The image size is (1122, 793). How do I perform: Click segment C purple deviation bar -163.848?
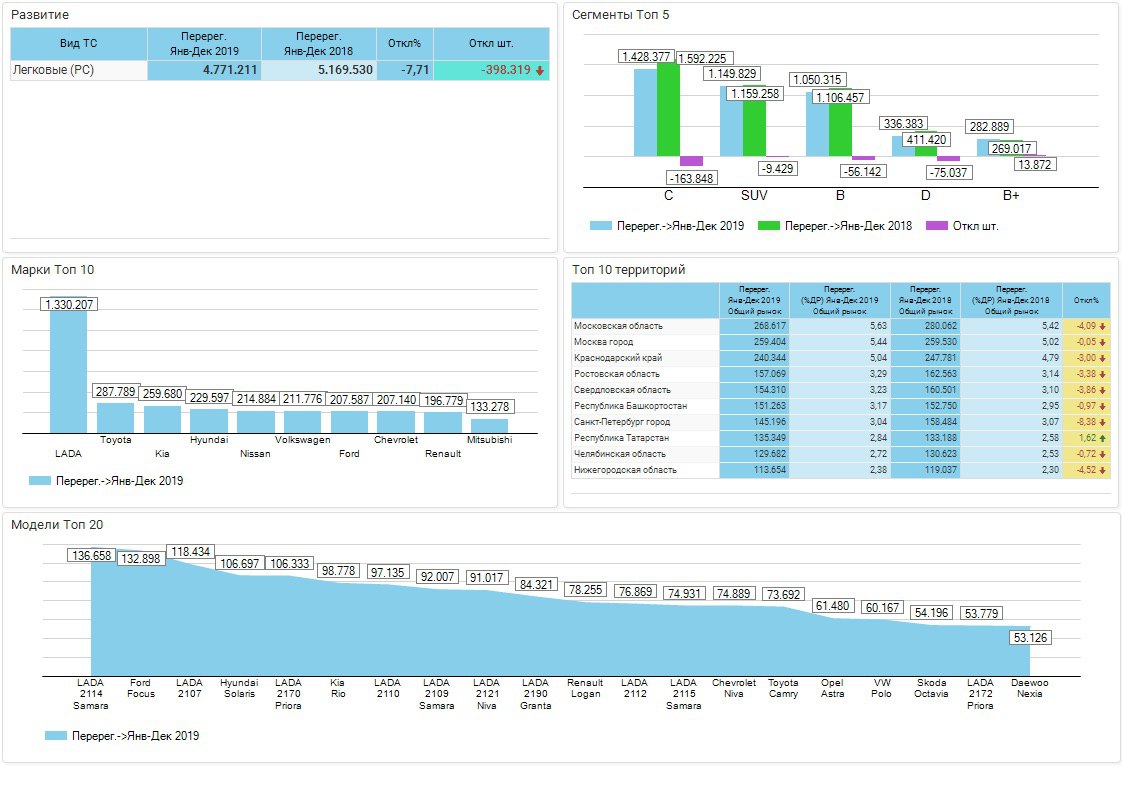(x=691, y=161)
